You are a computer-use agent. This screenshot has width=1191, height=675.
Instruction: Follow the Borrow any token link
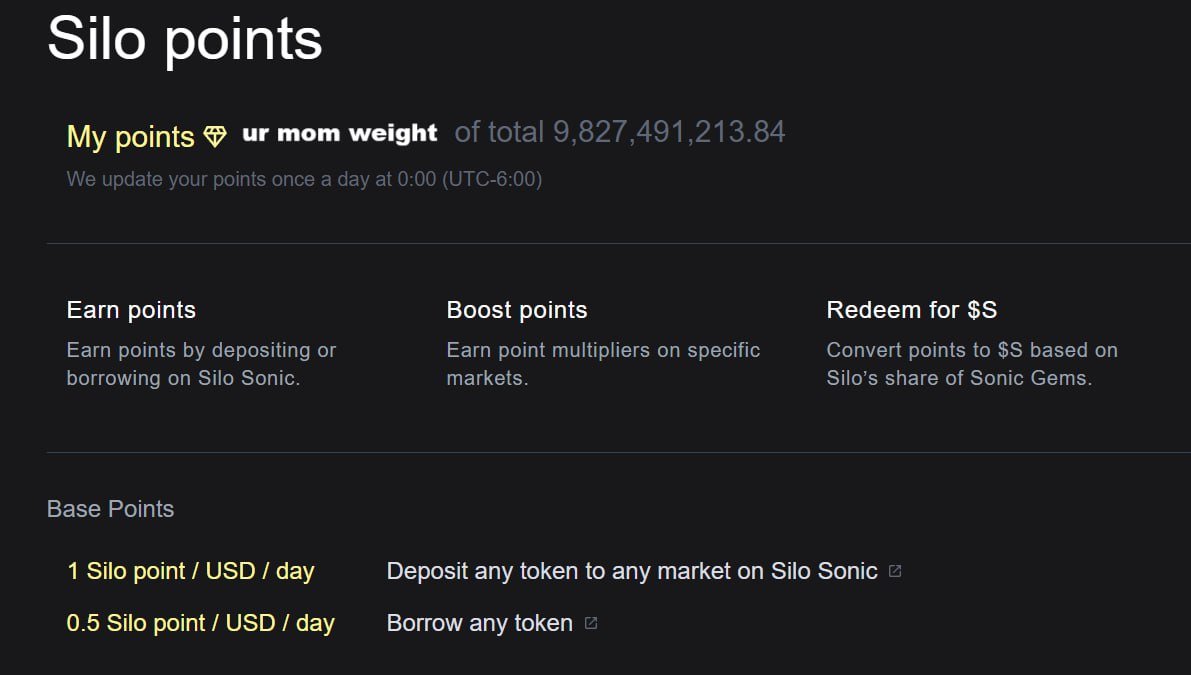(479, 623)
